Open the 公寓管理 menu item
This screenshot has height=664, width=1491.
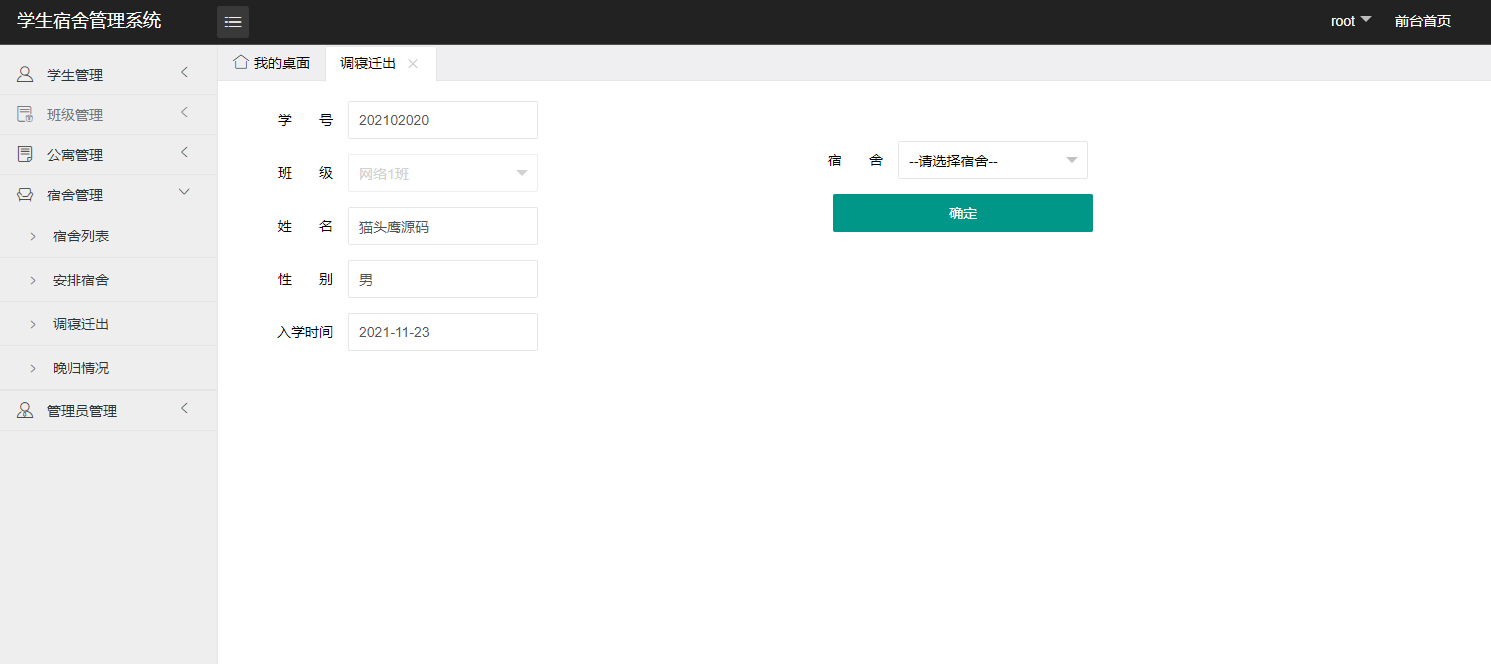[108, 155]
